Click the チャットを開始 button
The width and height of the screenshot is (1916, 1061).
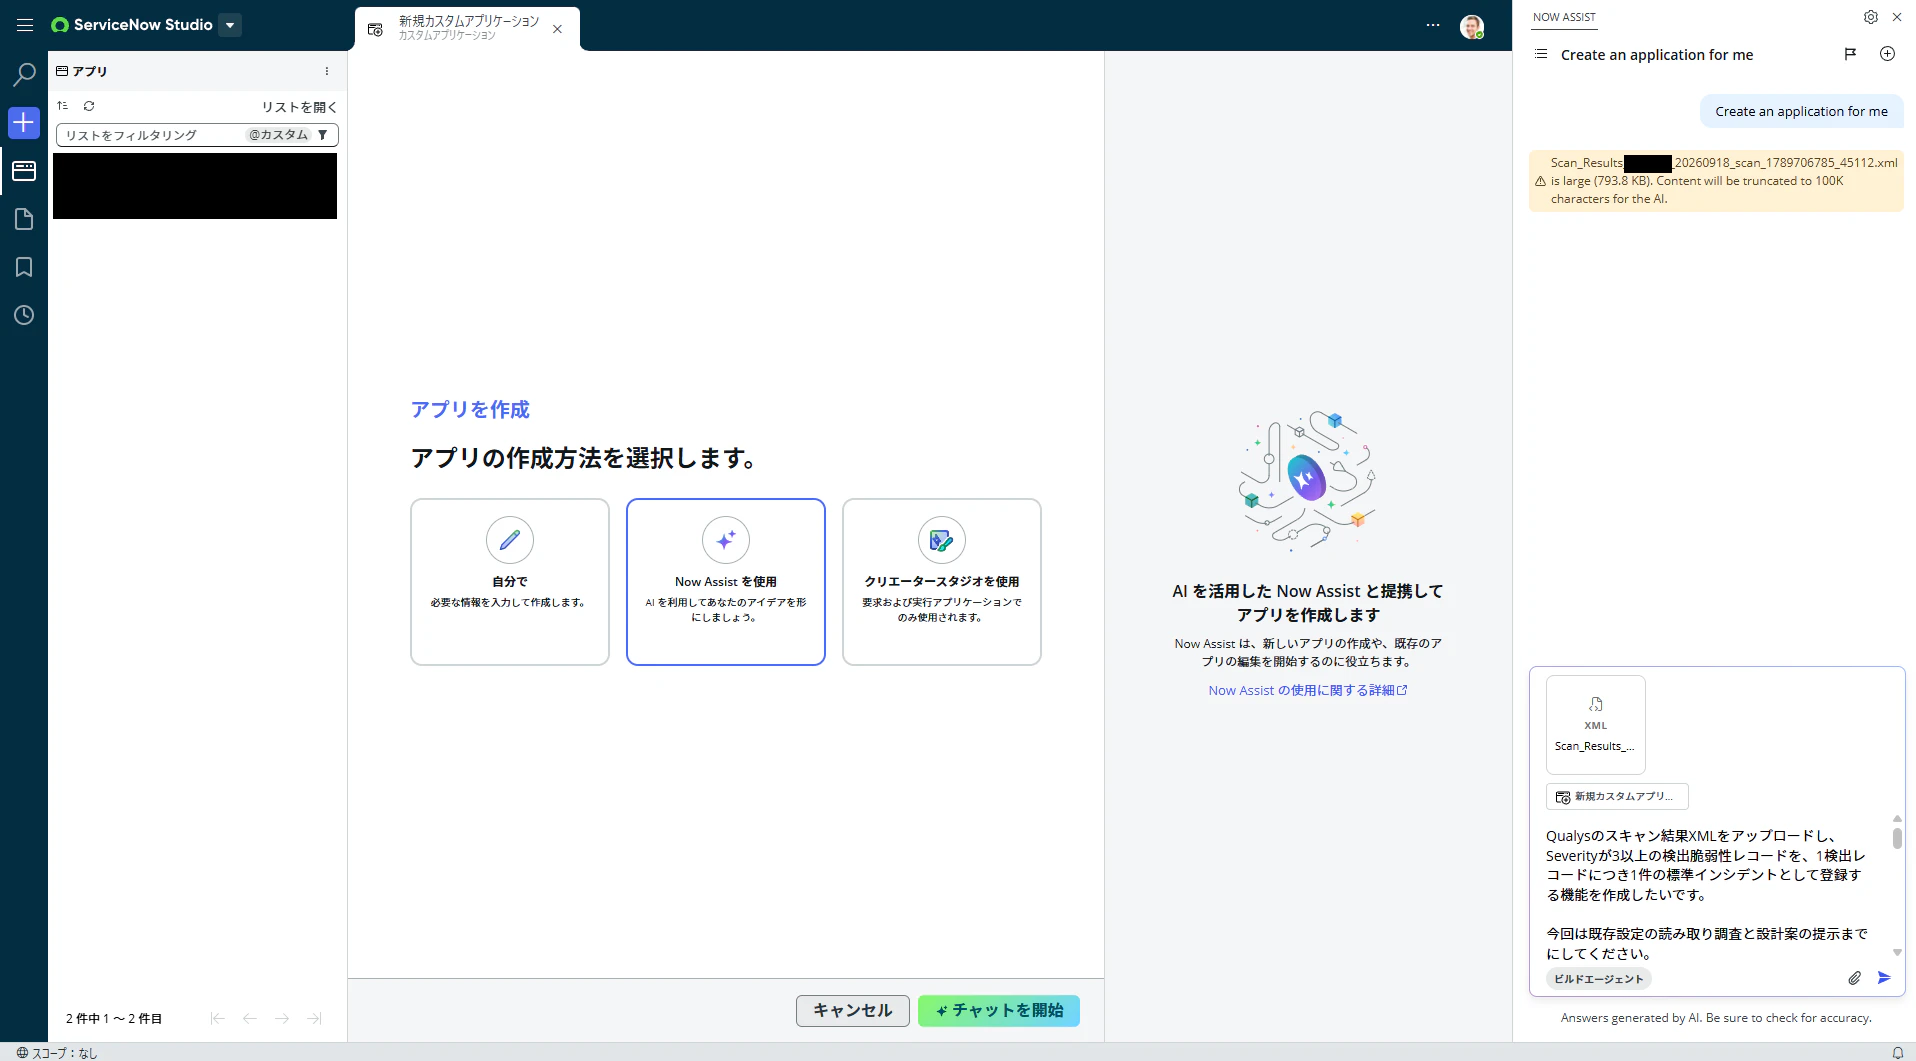[999, 1011]
